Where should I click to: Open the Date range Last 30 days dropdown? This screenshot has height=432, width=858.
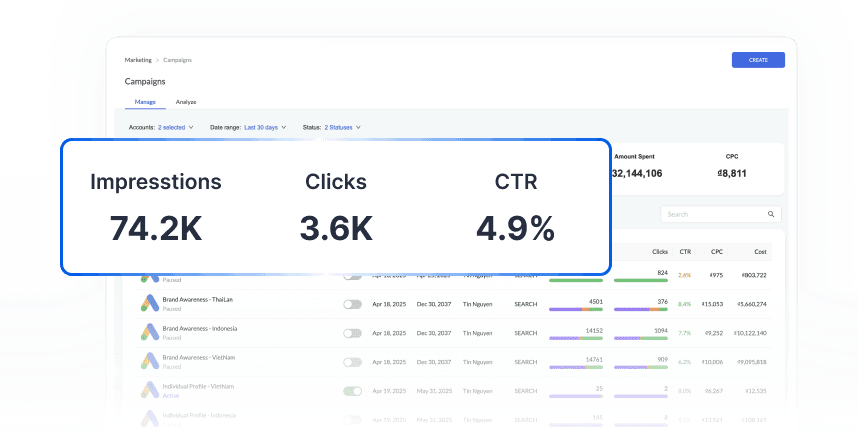pos(248,127)
